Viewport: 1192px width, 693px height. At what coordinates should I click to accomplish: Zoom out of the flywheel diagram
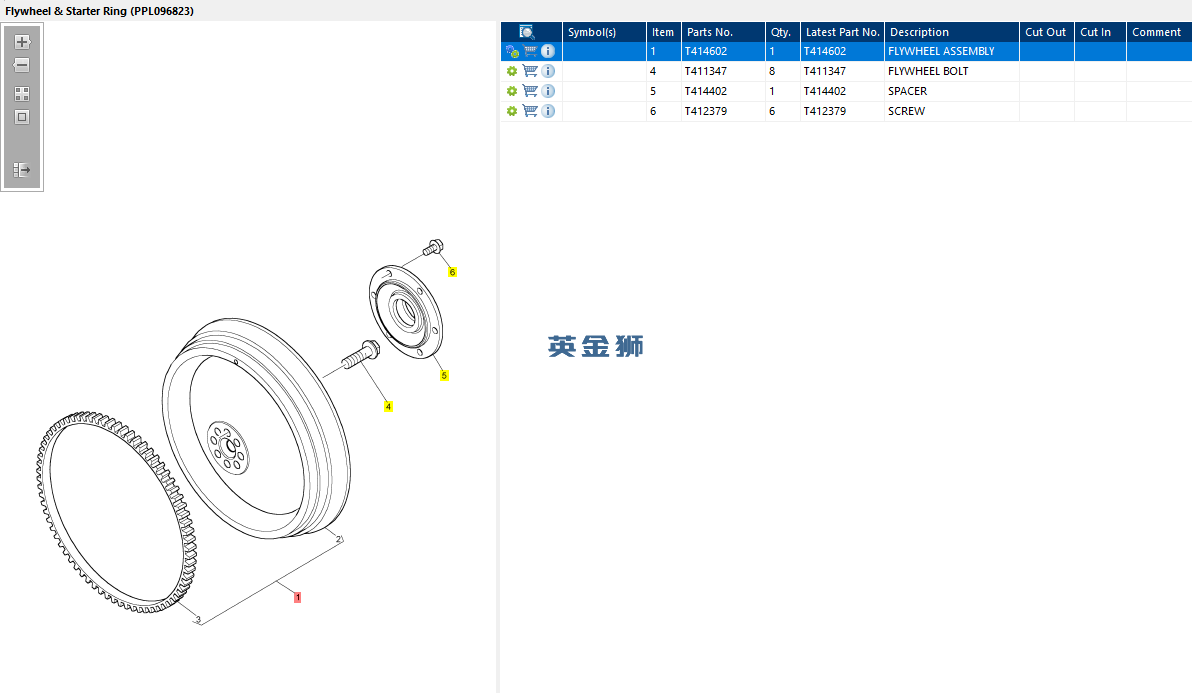click(x=22, y=65)
